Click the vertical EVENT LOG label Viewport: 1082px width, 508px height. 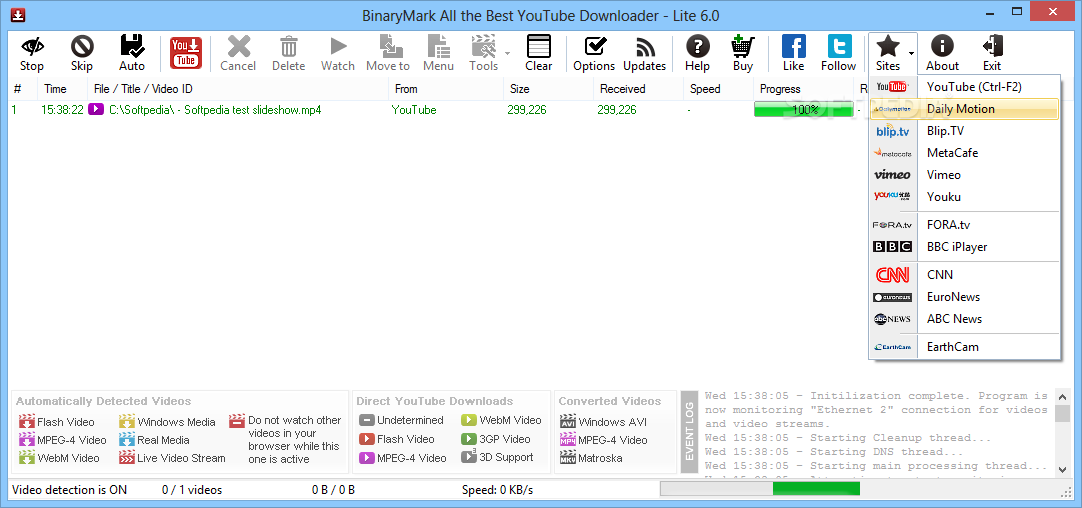(689, 432)
